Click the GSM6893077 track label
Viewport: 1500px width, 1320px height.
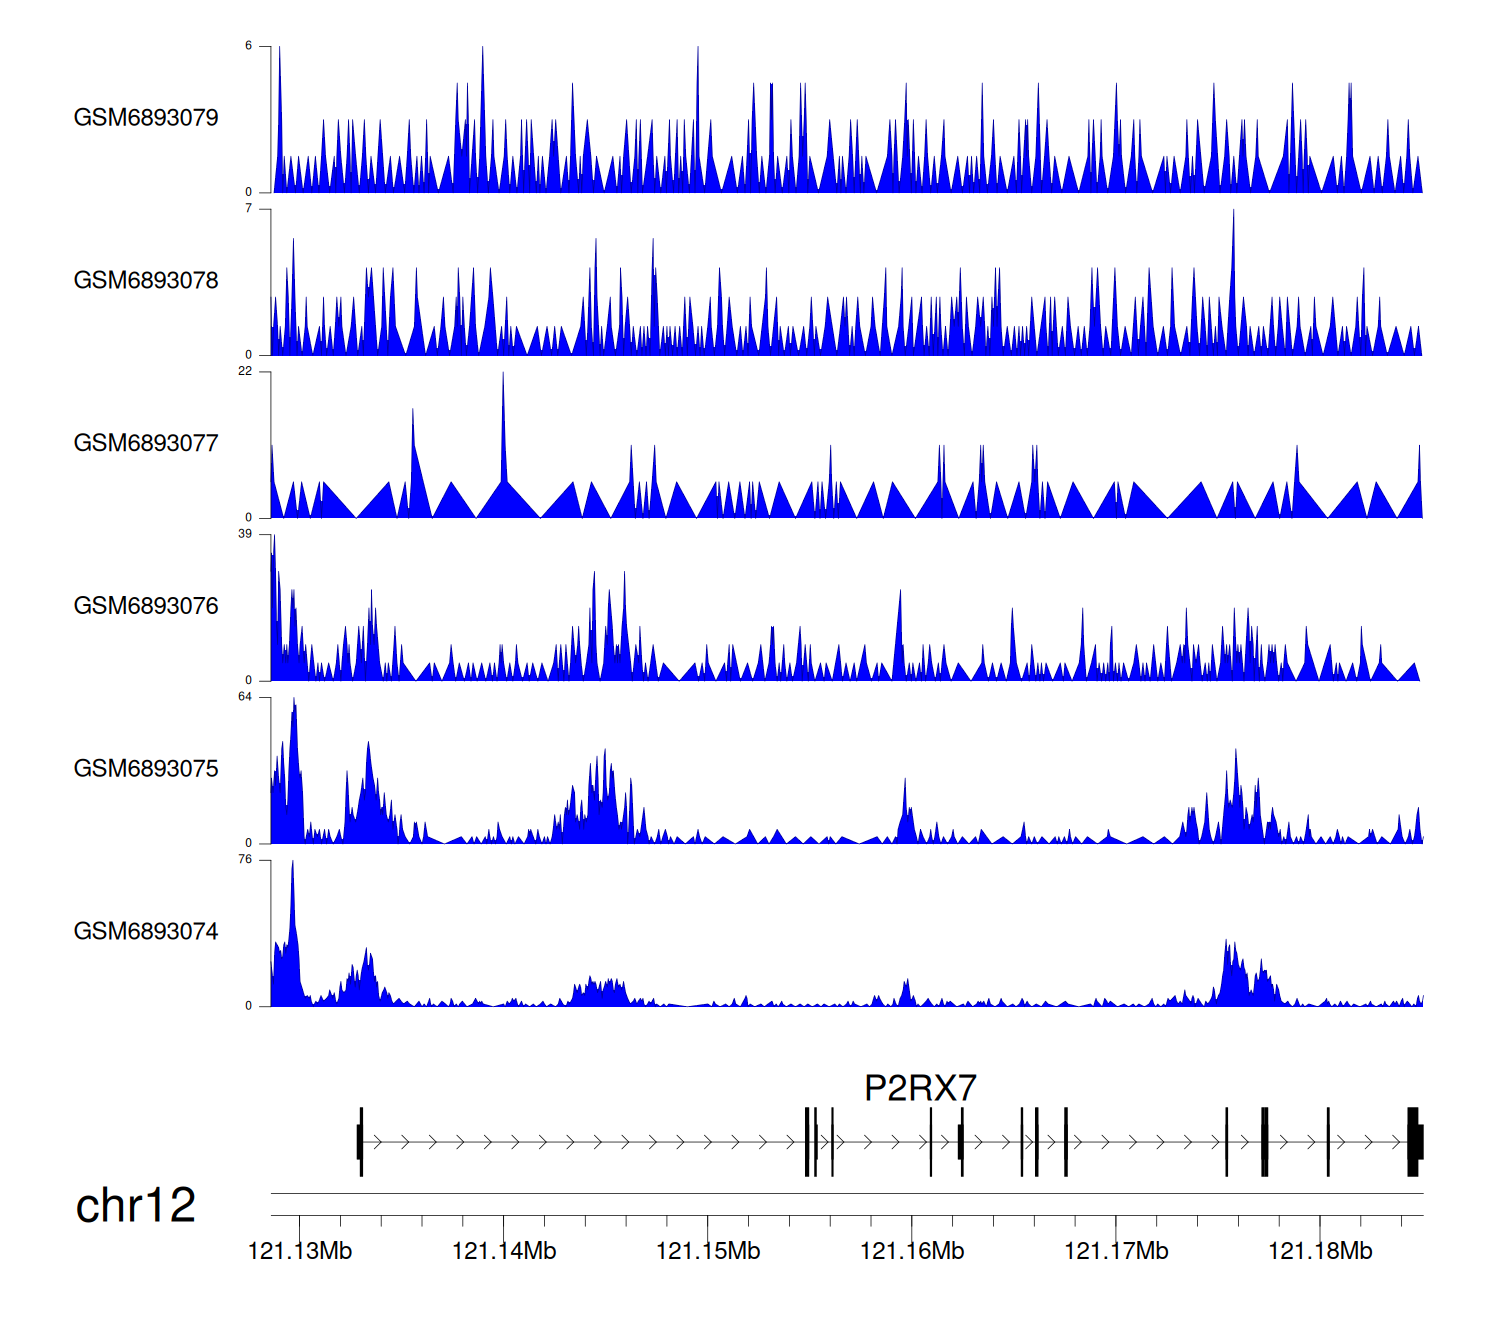[146, 444]
